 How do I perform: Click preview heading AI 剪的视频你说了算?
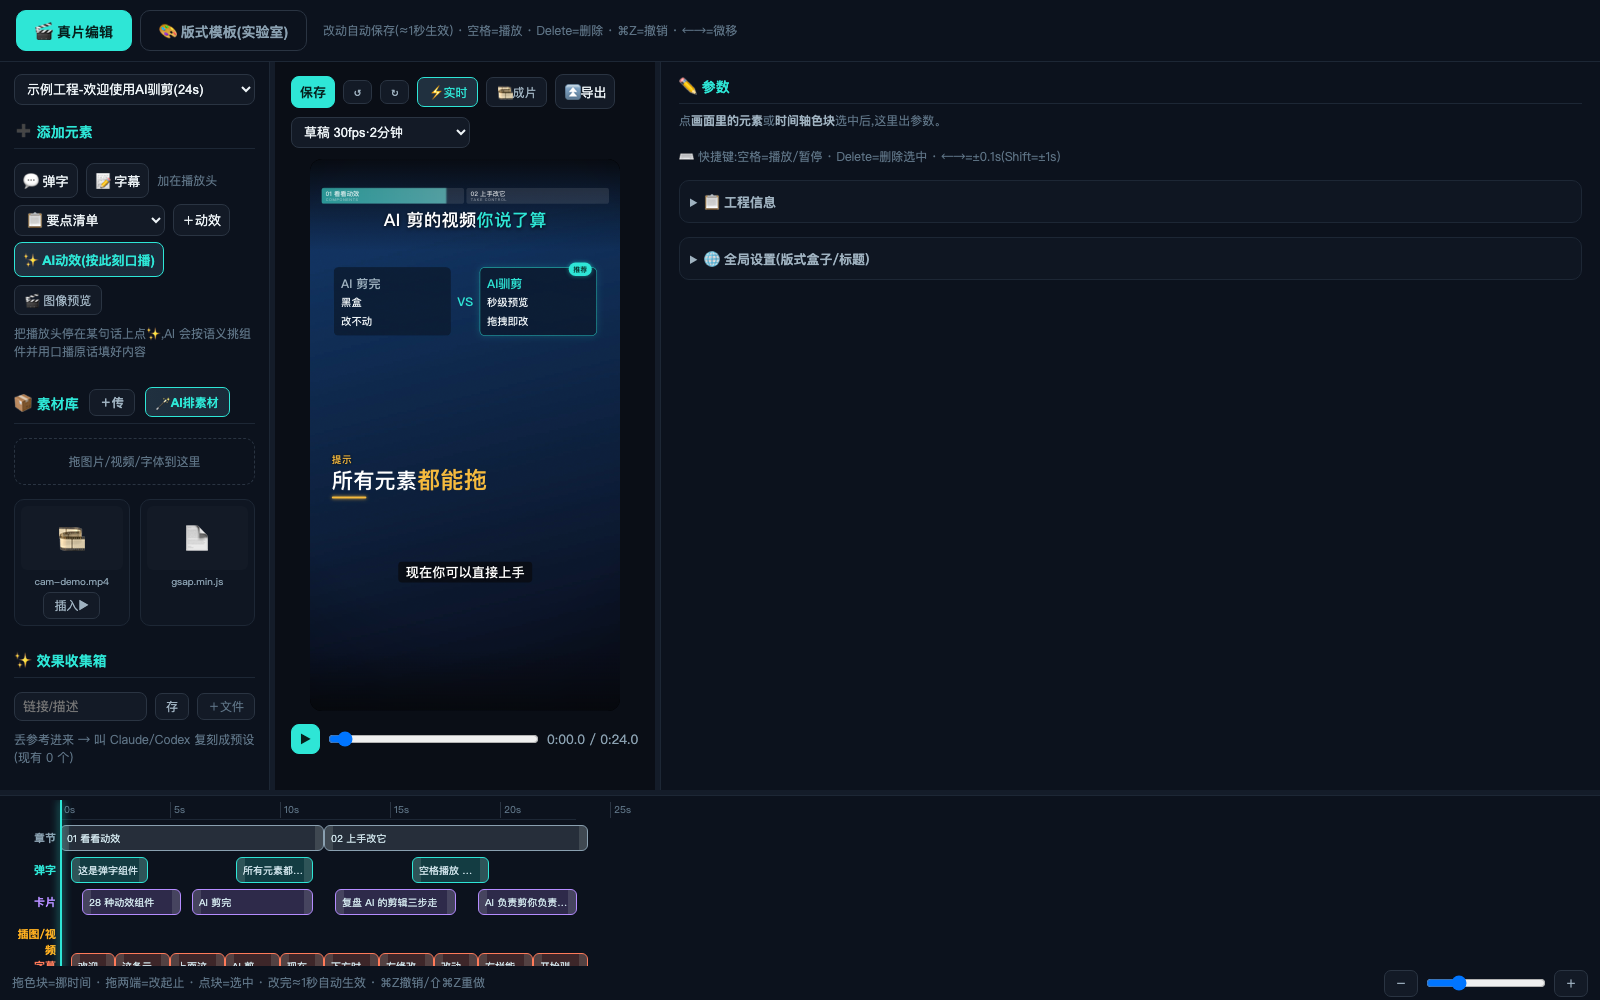tap(465, 220)
